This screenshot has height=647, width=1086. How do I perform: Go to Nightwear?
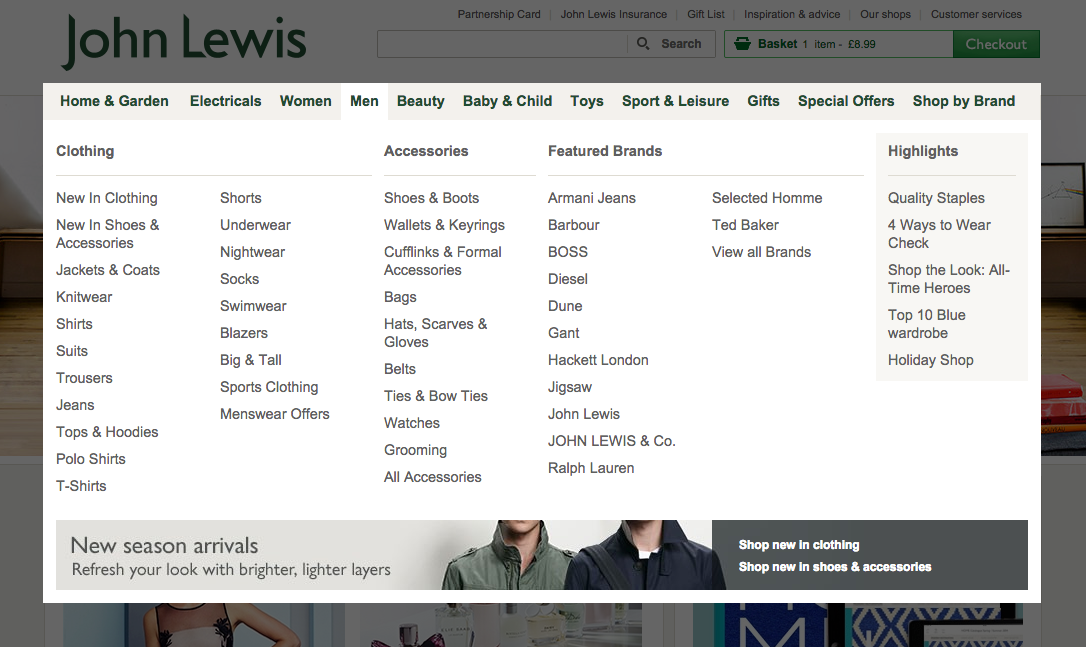click(253, 252)
